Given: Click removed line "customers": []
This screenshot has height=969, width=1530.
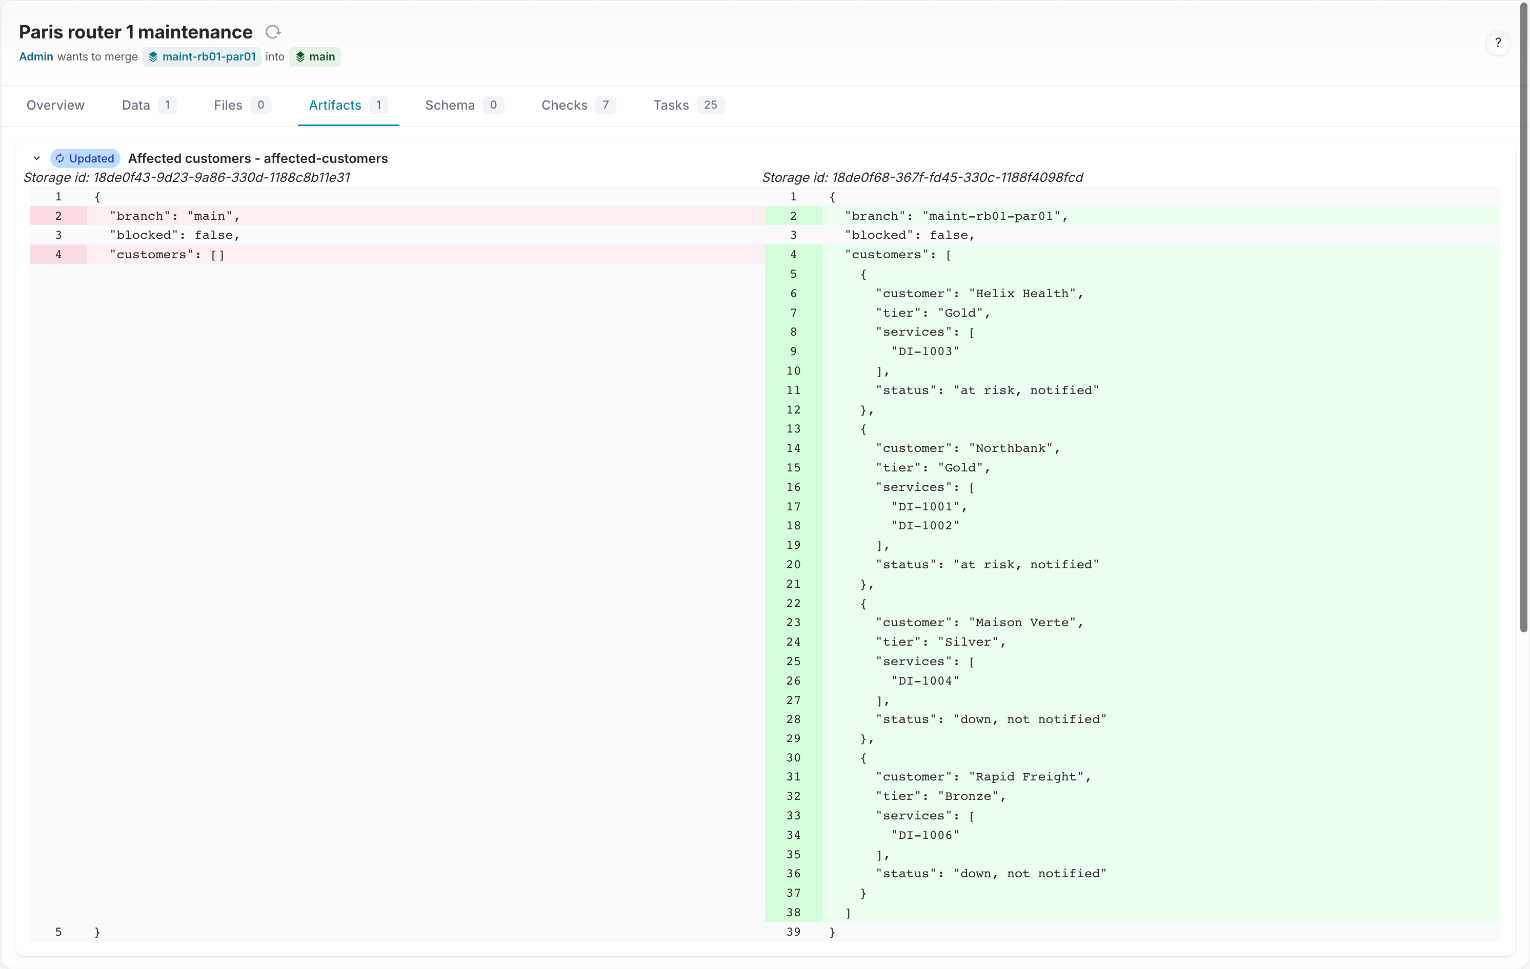Looking at the screenshot, I should [397, 255].
